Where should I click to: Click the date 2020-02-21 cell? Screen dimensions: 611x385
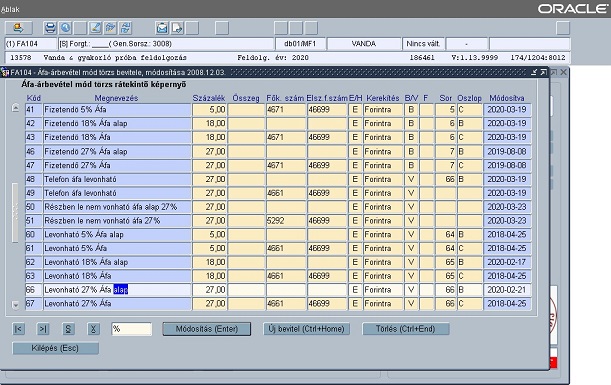[507, 290]
